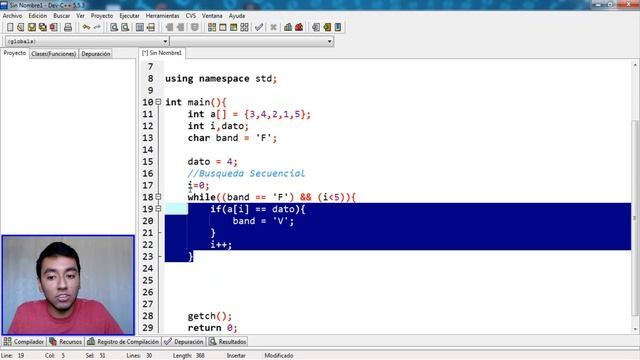
Task: Close the file using the toolbar close icon
Action: (53, 27)
